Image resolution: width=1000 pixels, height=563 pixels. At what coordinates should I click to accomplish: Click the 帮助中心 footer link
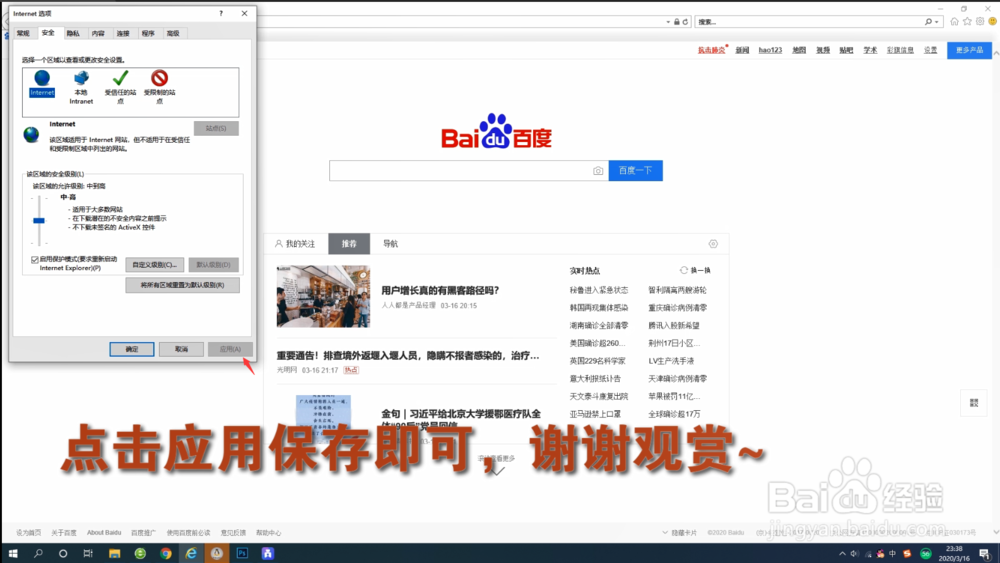tap(268, 532)
